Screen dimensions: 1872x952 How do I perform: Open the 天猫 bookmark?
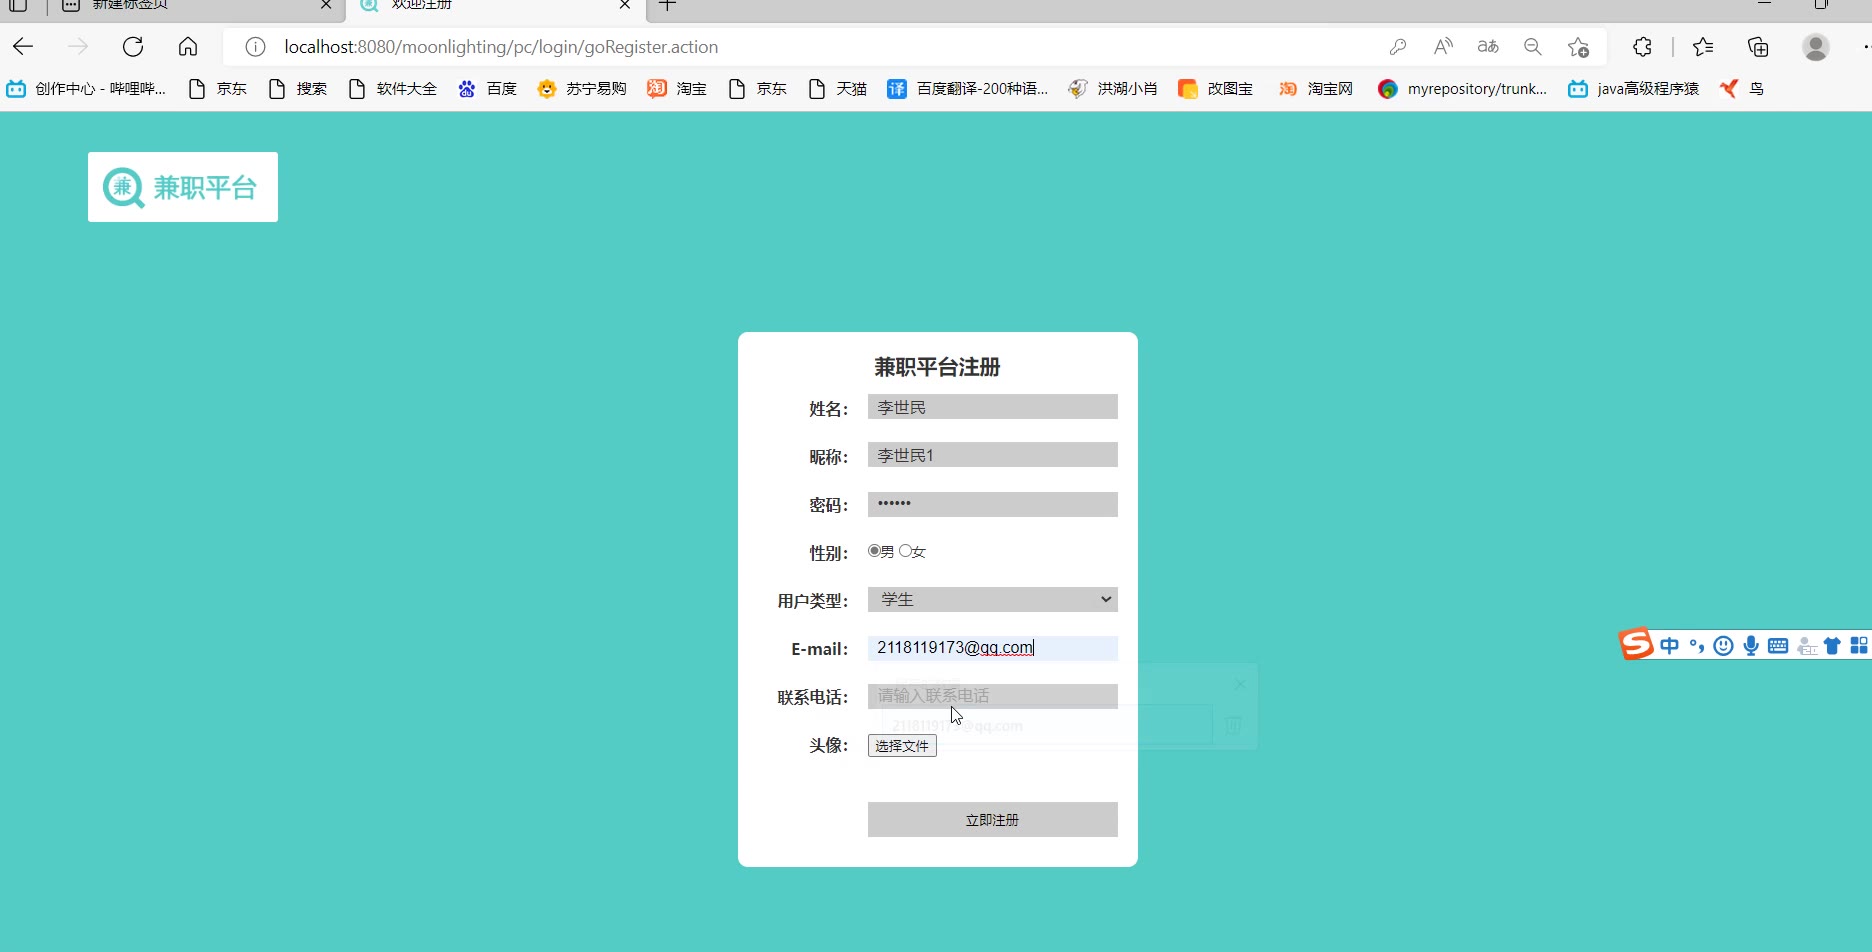tap(838, 89)
